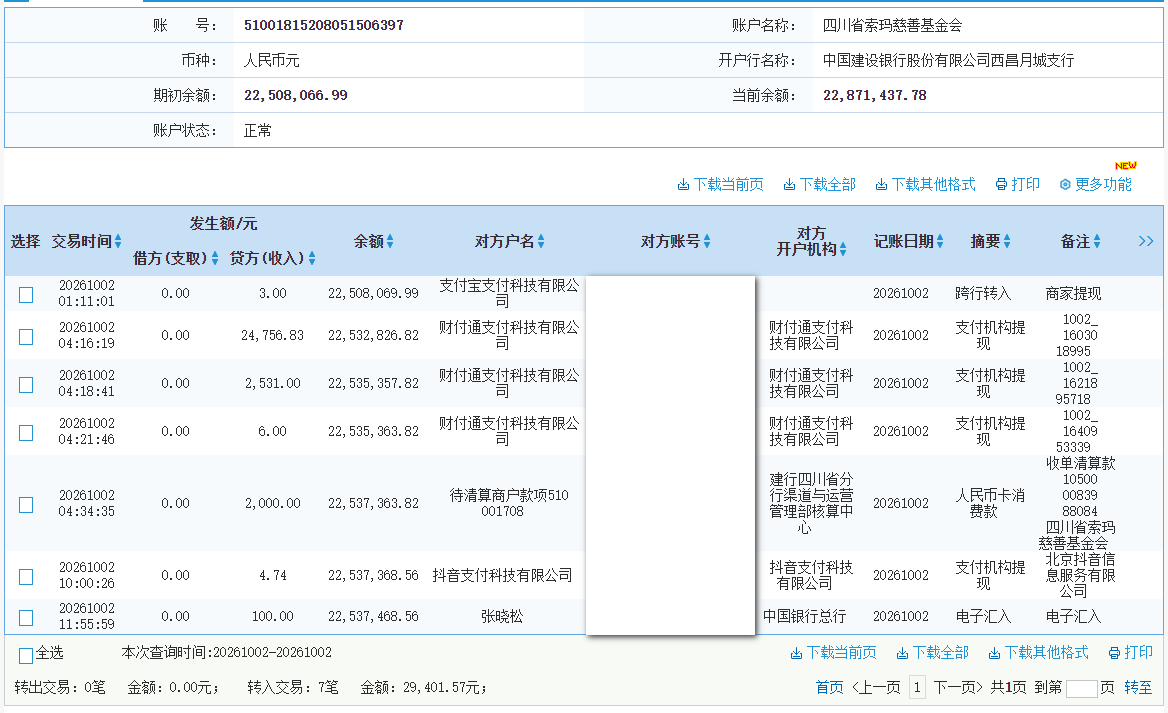This screenshot has height=713, width=1168.
Task: Click 商家提现 remark cell
Action: click(1073, 294)
